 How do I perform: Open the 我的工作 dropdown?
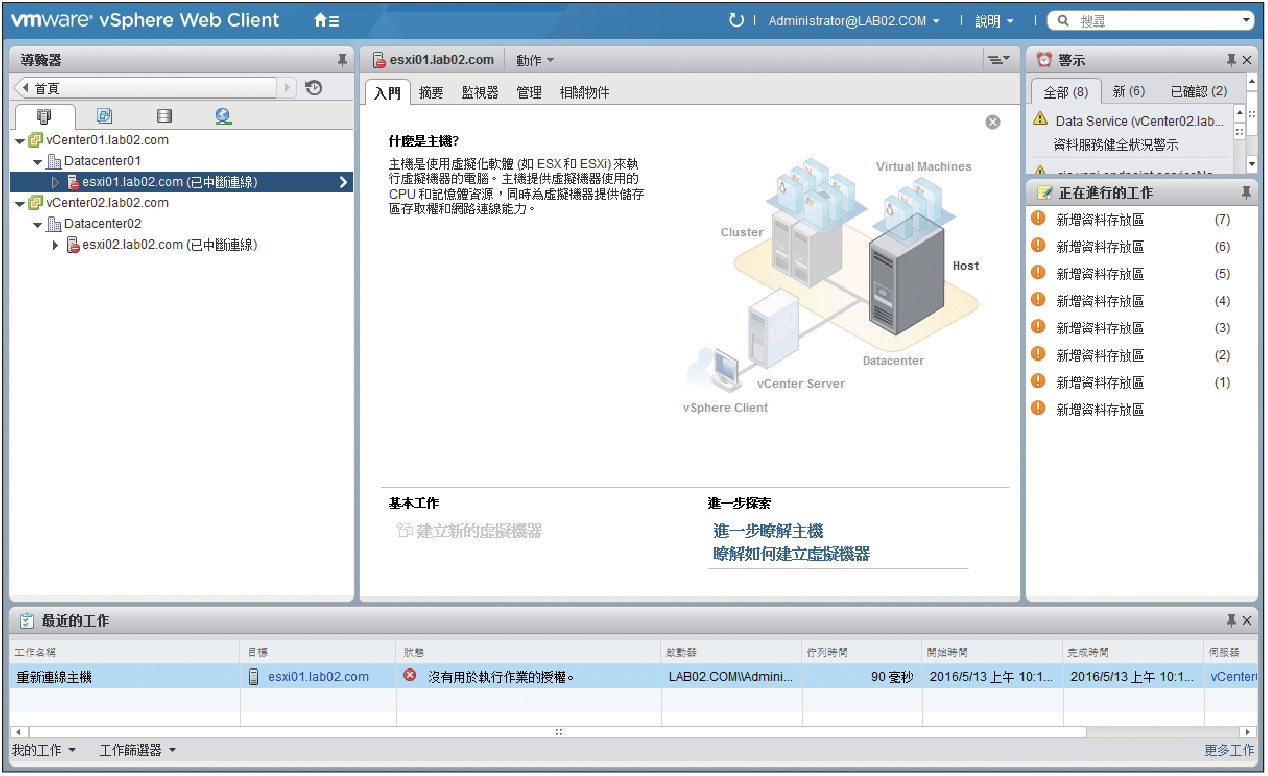(x=44, y=750)
